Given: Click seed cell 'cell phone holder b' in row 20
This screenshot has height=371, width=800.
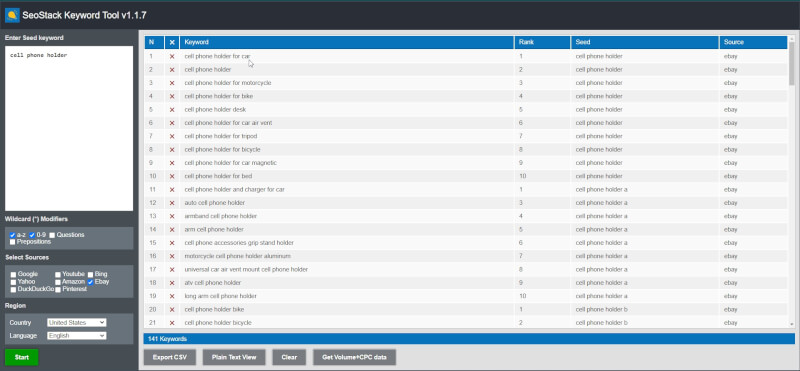Looking at the screenshot, I should point(602,309).
